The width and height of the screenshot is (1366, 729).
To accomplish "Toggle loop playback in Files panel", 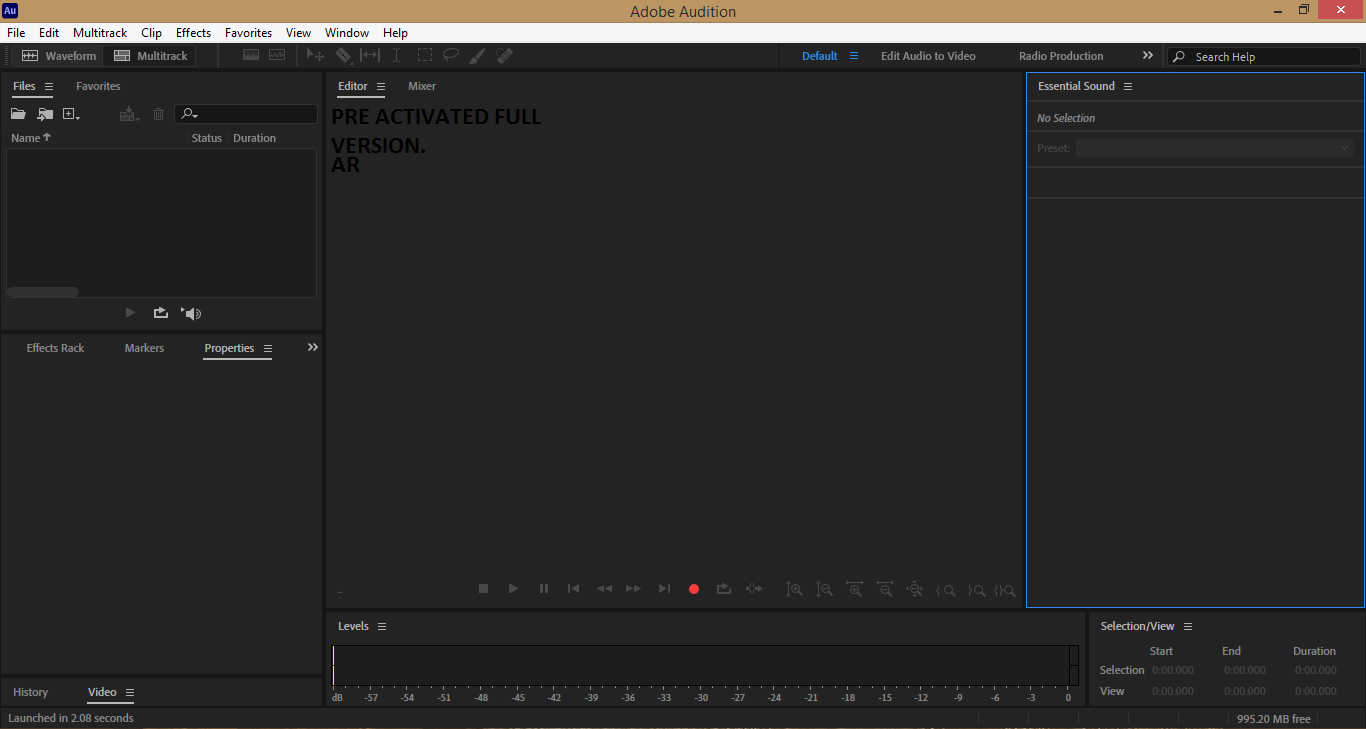I will (160, 313).
